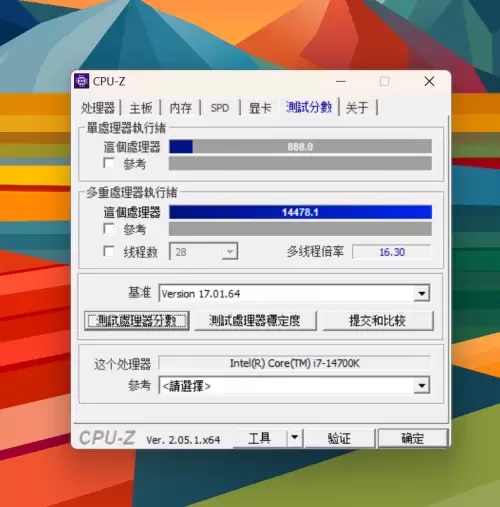The height and width of the screenshot is (507, 500).
Task: Open the 參考 <請選擇> processor dropdown
Action: (422, 386)
